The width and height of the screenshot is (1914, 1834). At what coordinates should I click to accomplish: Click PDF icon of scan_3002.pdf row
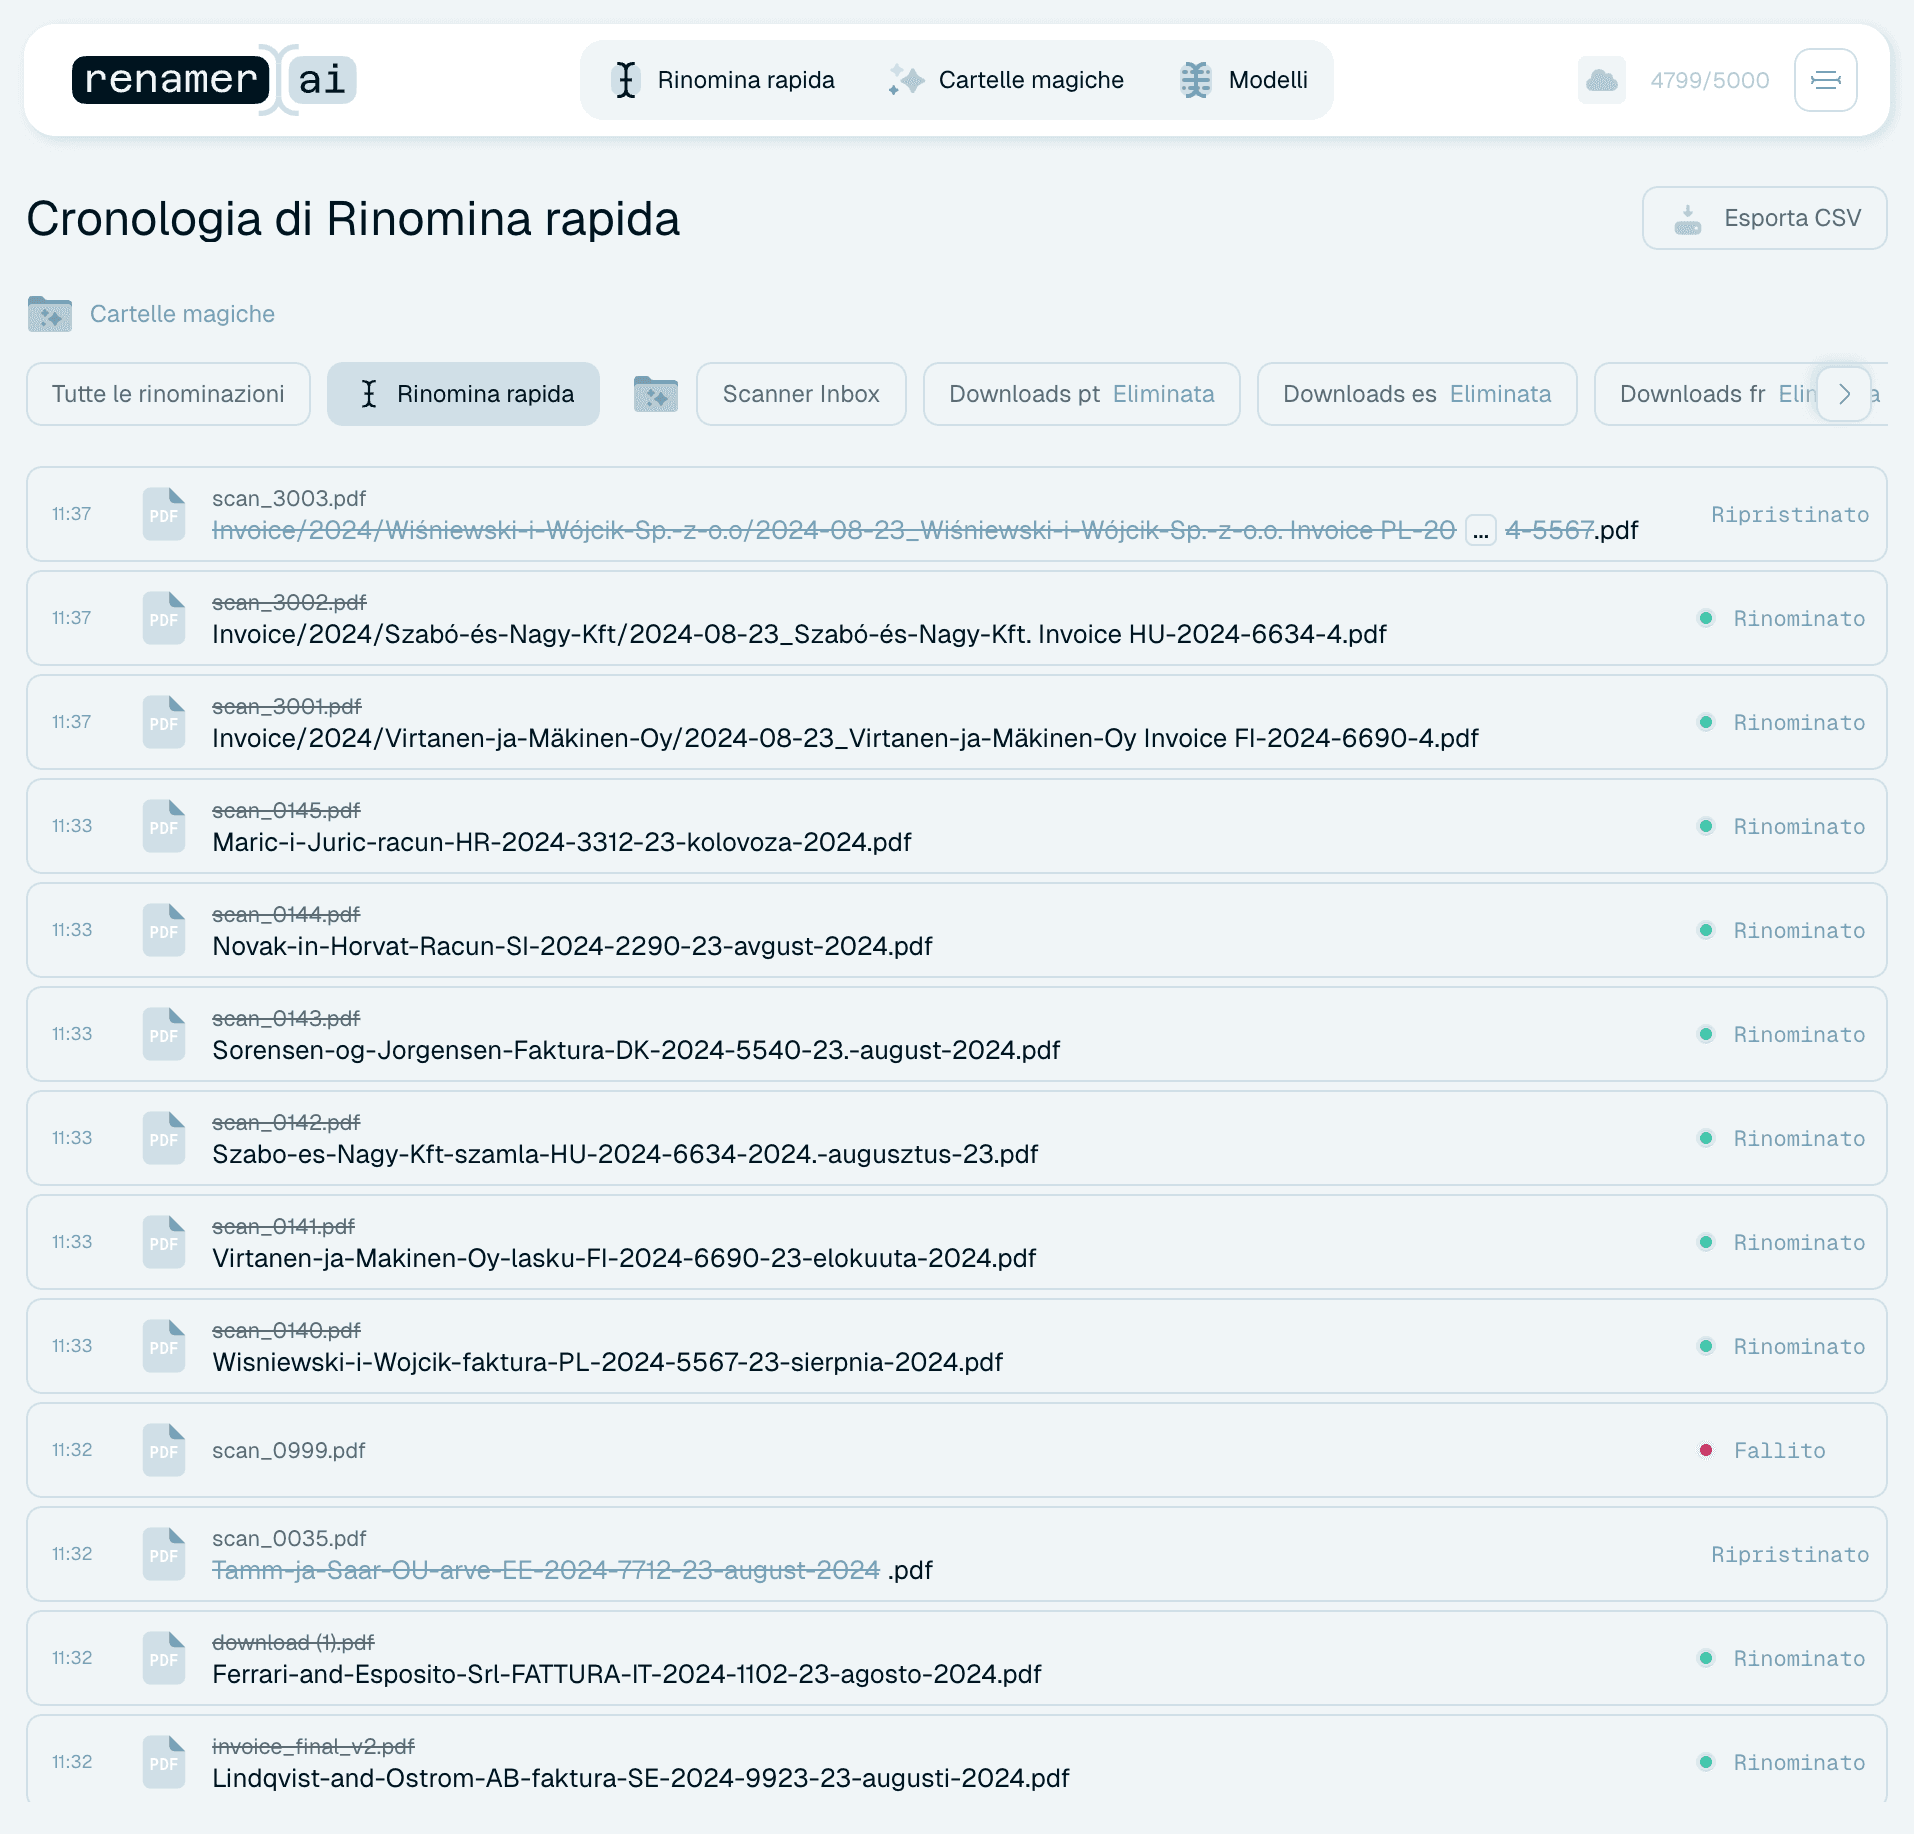click(x=164, y=618)
